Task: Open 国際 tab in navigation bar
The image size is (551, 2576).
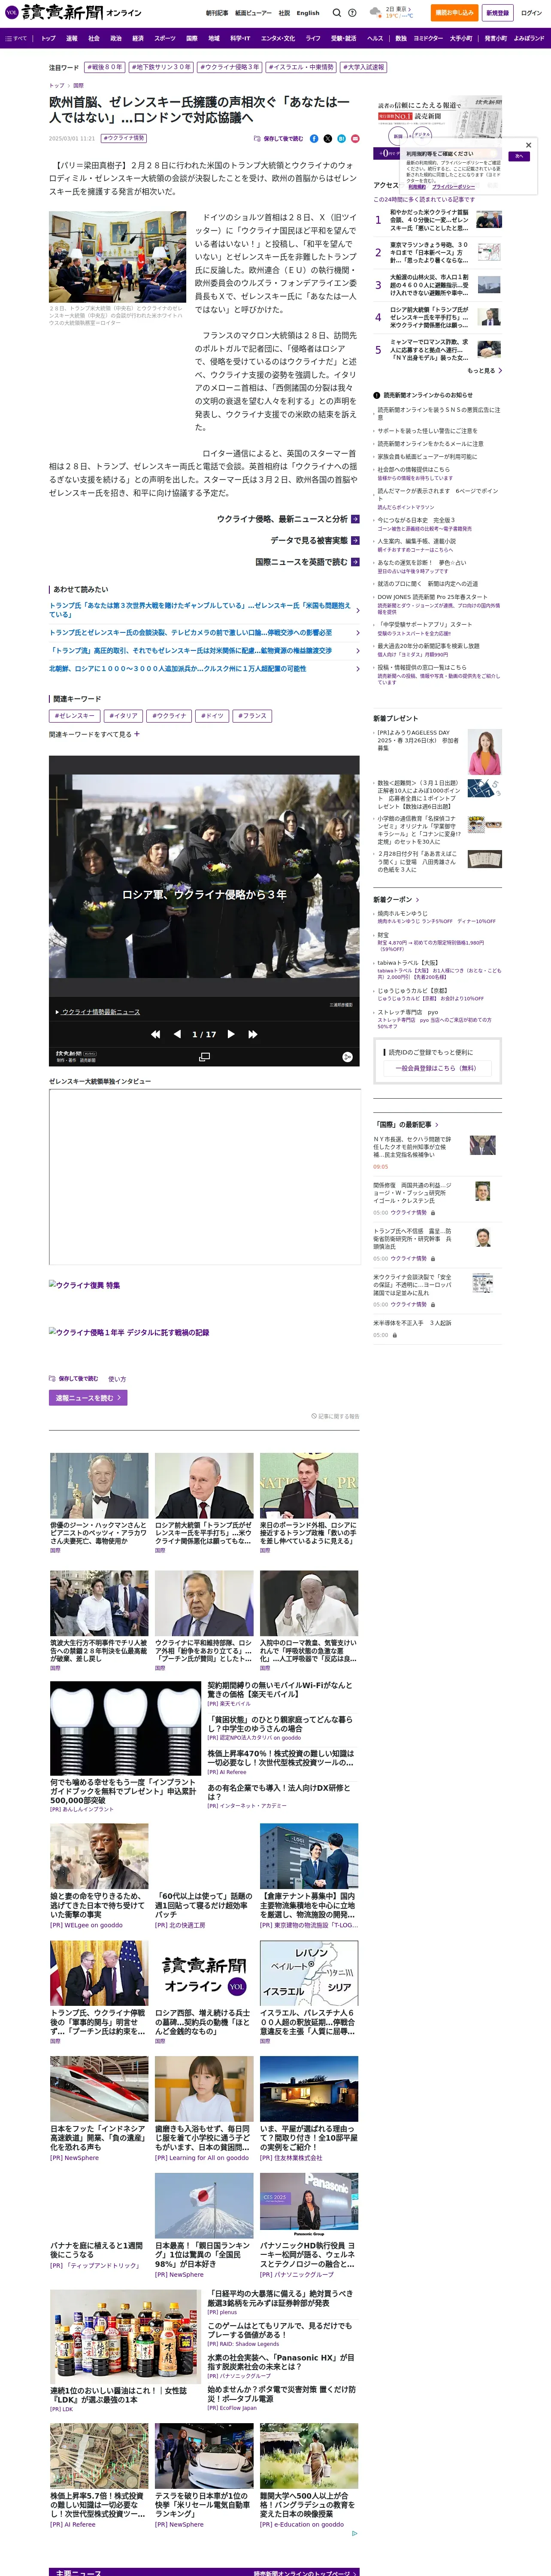Action: click(192, 38)
